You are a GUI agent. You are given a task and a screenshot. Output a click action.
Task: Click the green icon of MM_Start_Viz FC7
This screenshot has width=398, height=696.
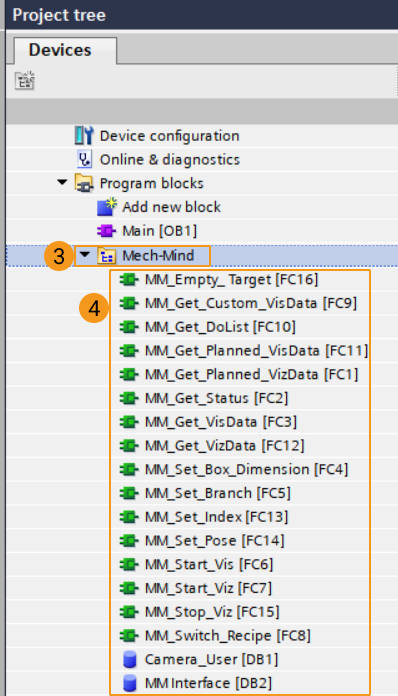129,588
